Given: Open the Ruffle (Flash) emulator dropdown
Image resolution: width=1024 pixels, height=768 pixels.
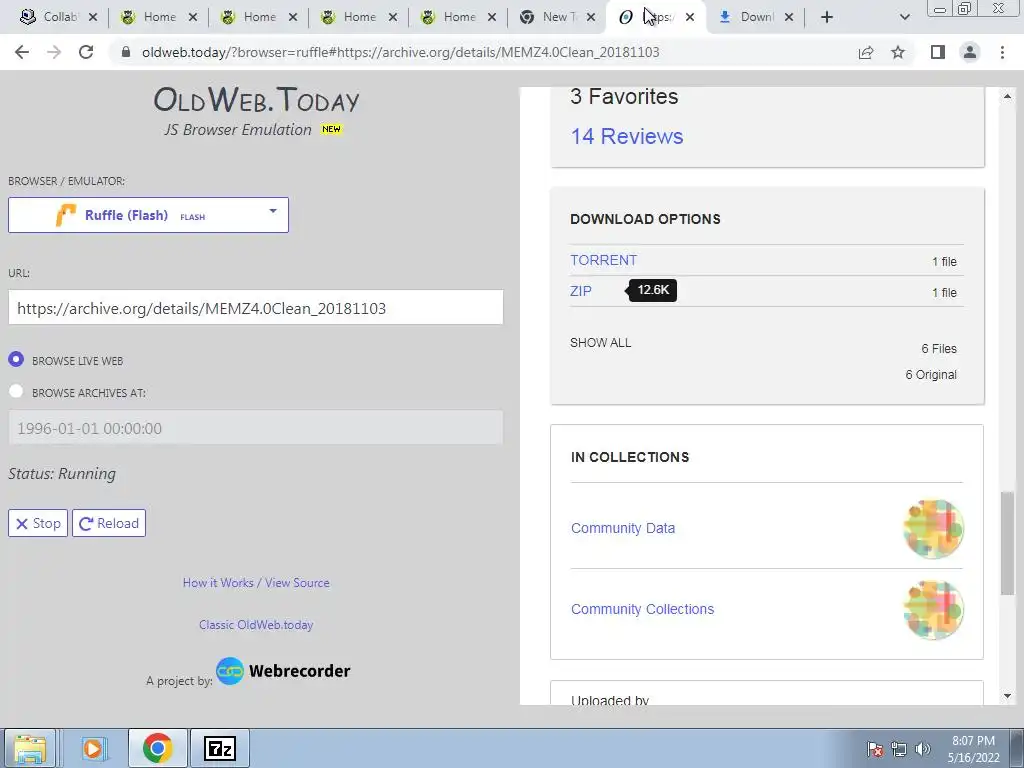Looking at the screenshot, I should pos(148,215).
